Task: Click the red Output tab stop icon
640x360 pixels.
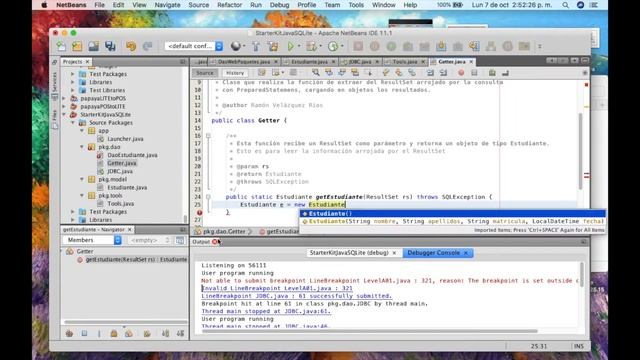Action: [x=215, y=242]
